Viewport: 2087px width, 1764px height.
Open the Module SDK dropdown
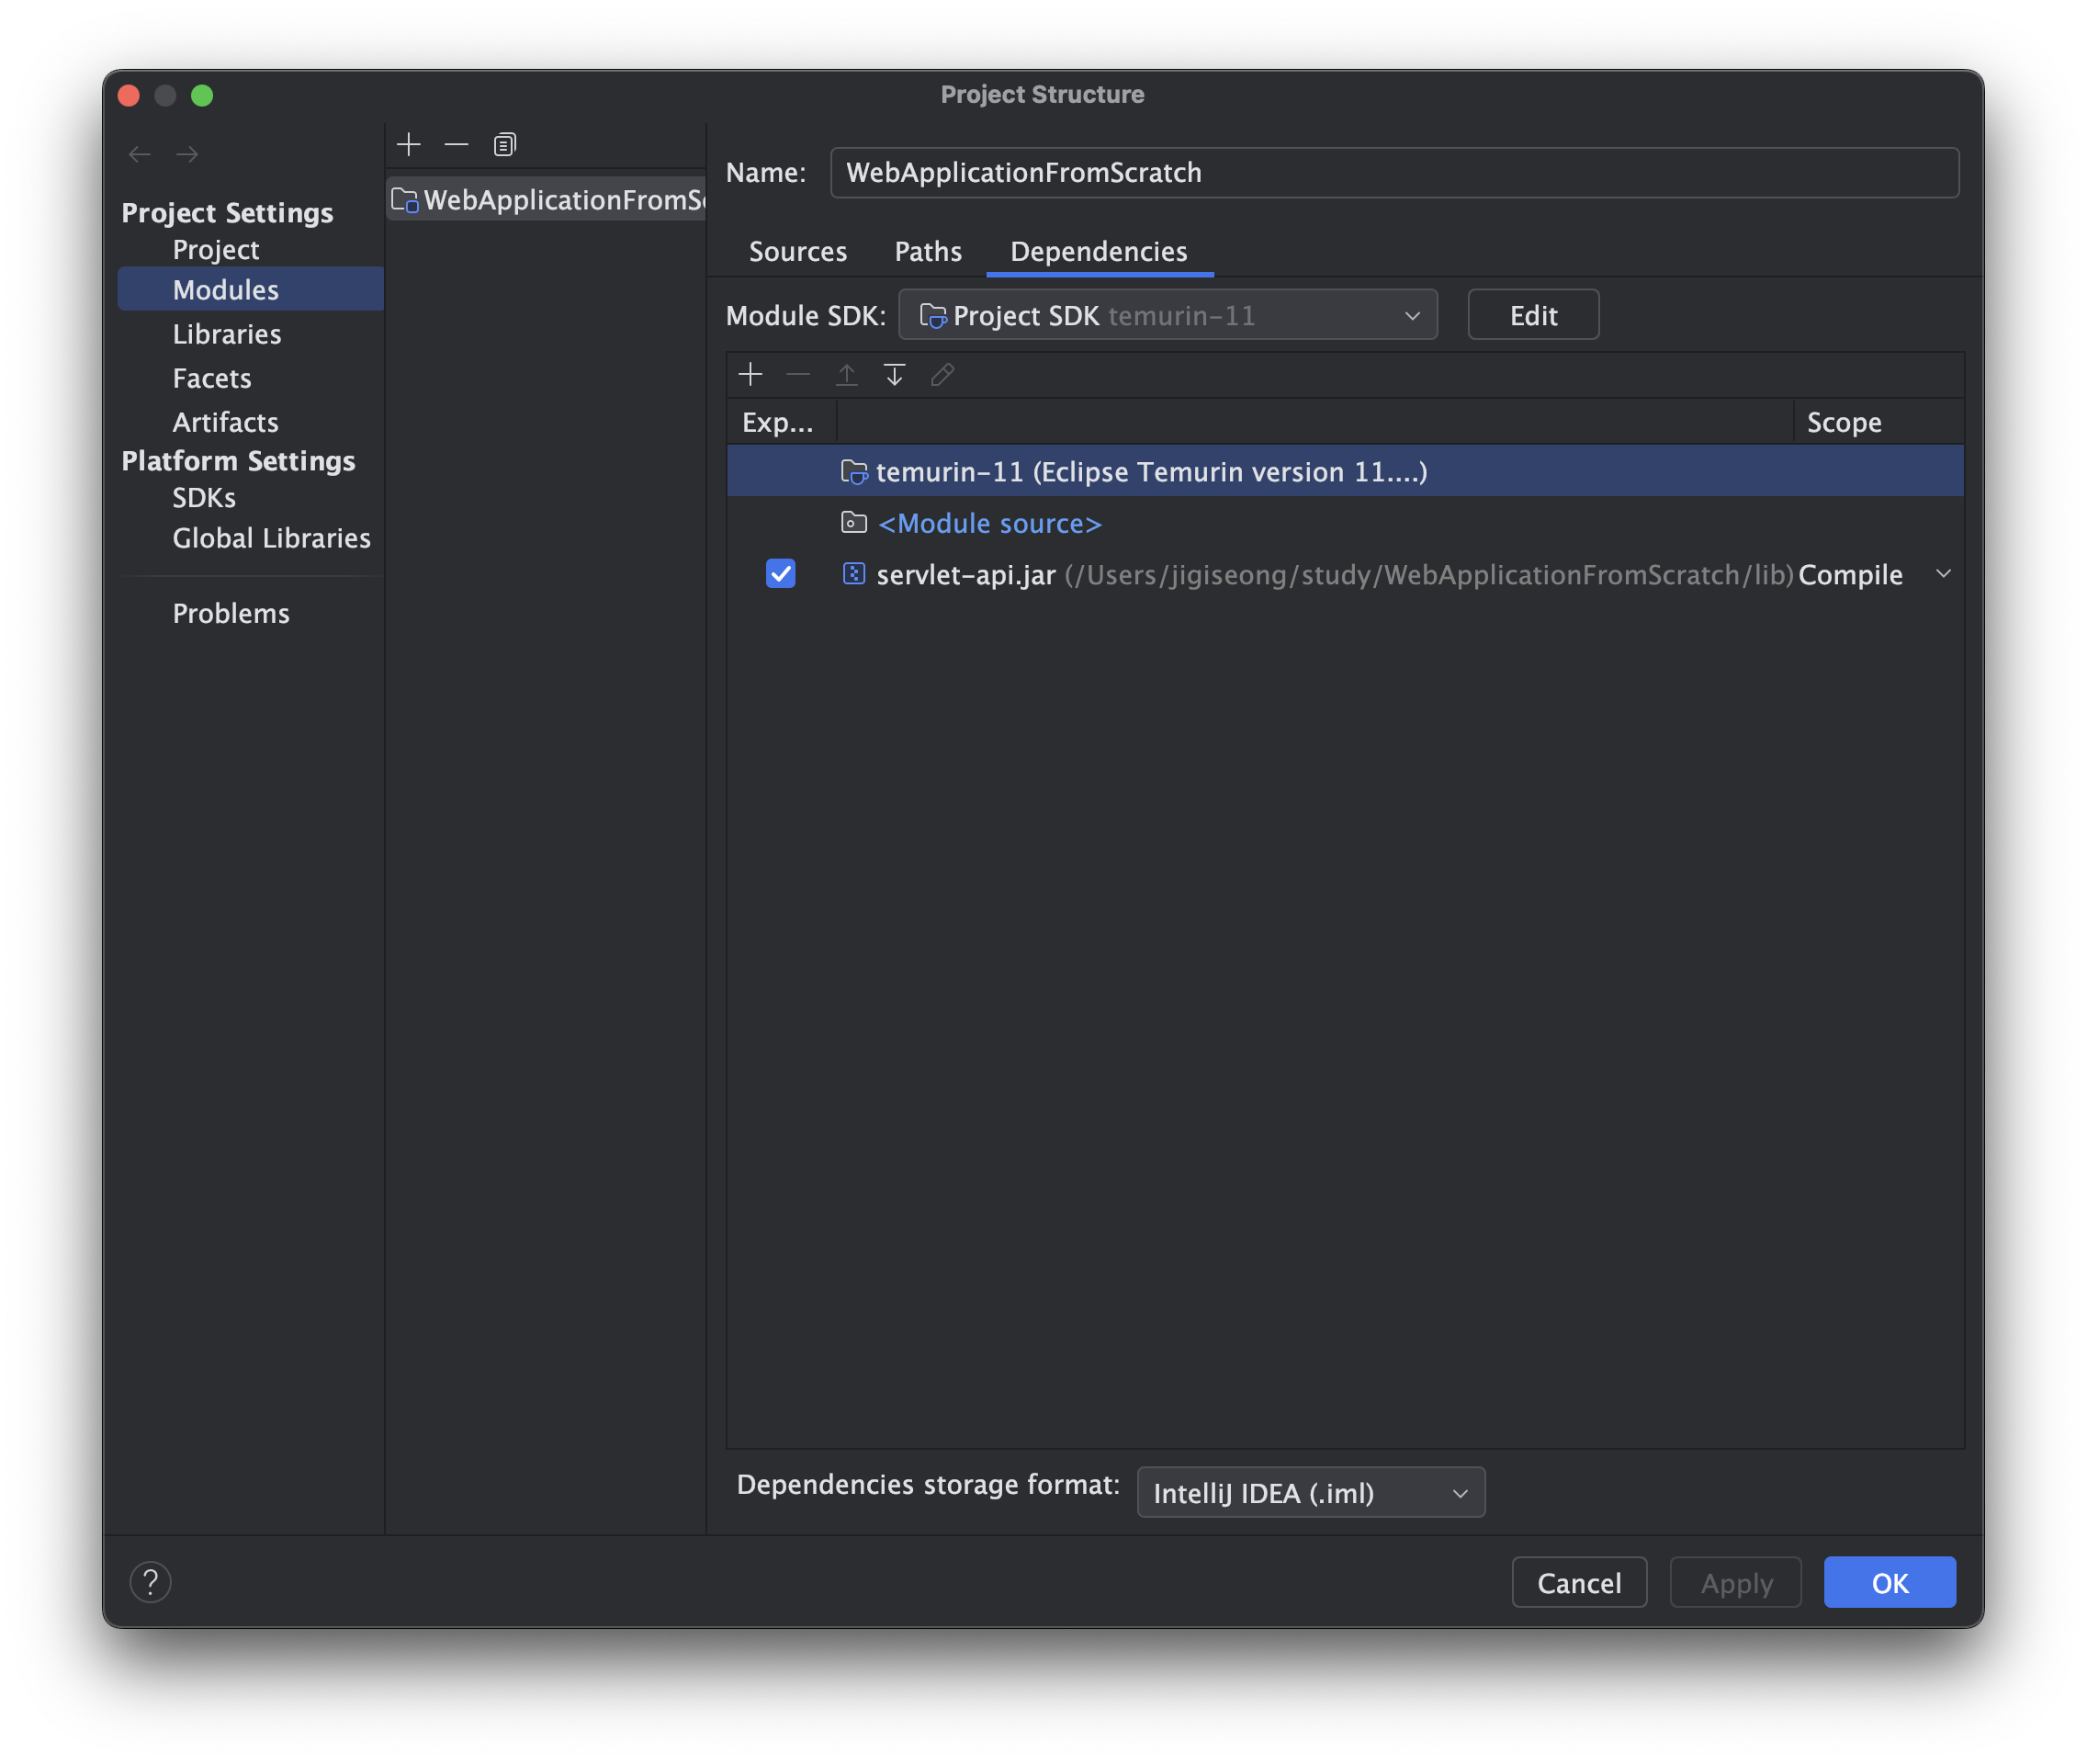point(1167,315)
